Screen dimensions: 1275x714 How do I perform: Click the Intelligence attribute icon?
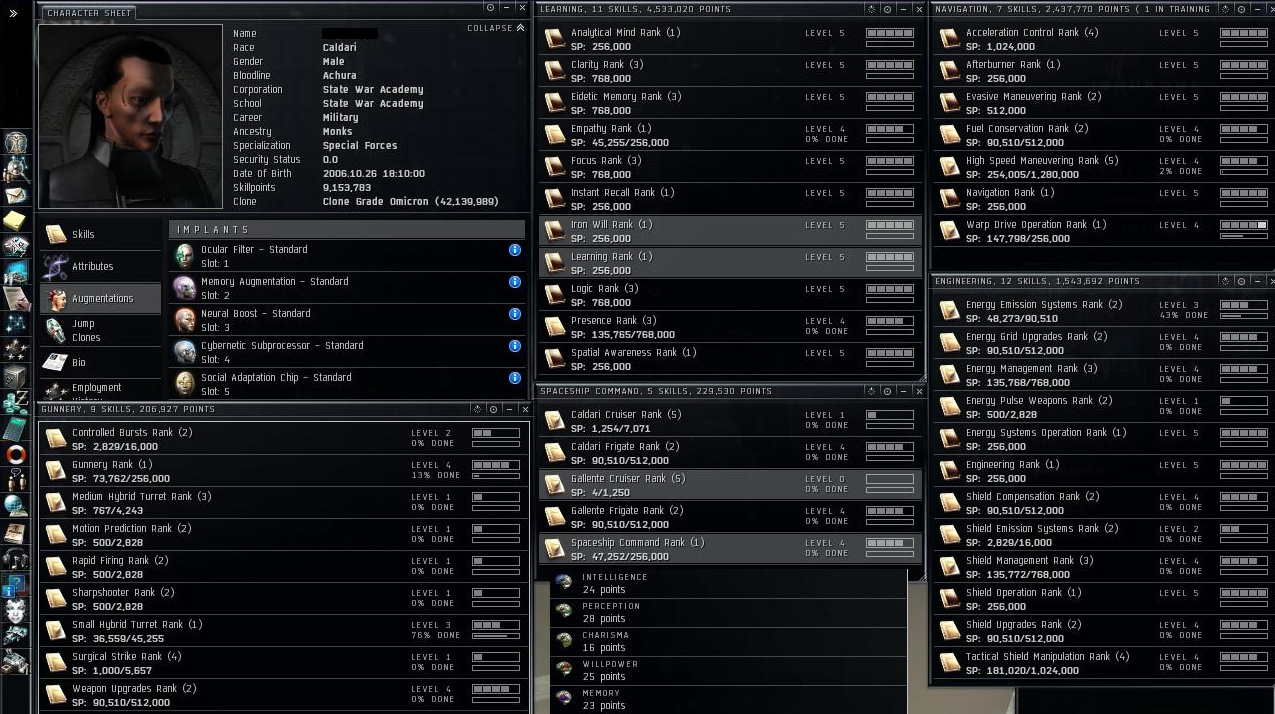[x=564, y=583]
